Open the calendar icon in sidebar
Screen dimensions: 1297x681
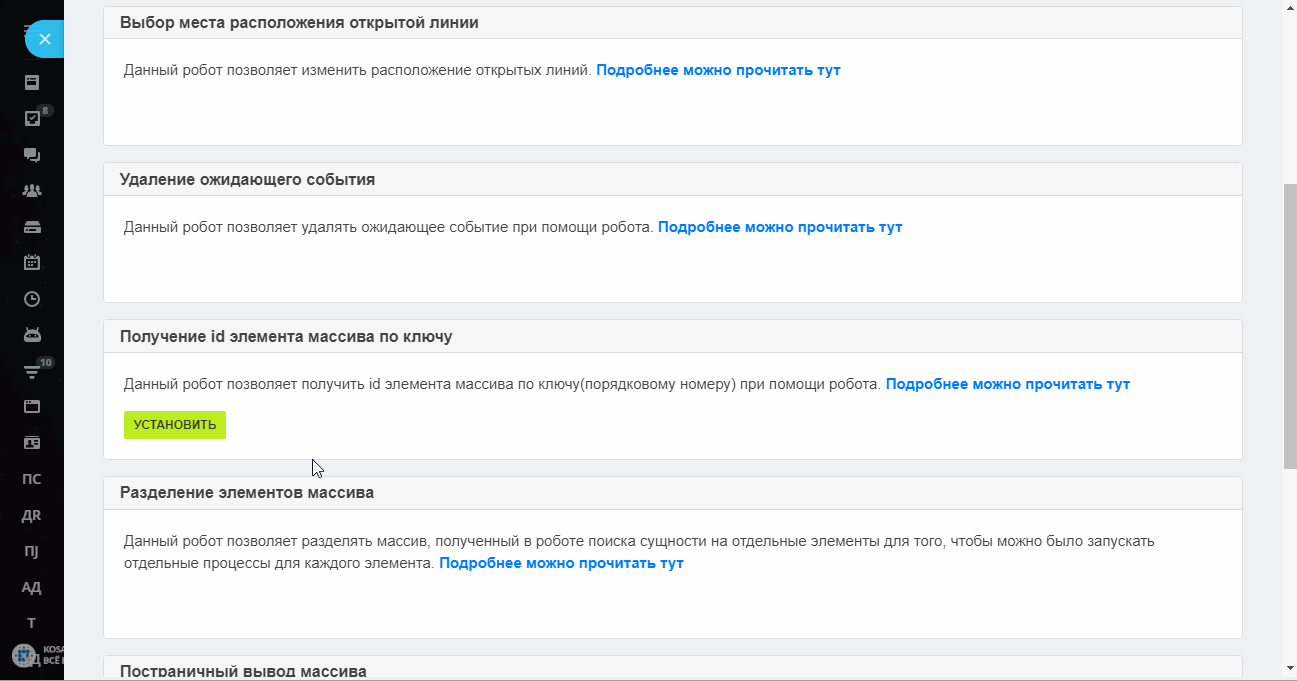pyautogui.click(x=32, y=262)
